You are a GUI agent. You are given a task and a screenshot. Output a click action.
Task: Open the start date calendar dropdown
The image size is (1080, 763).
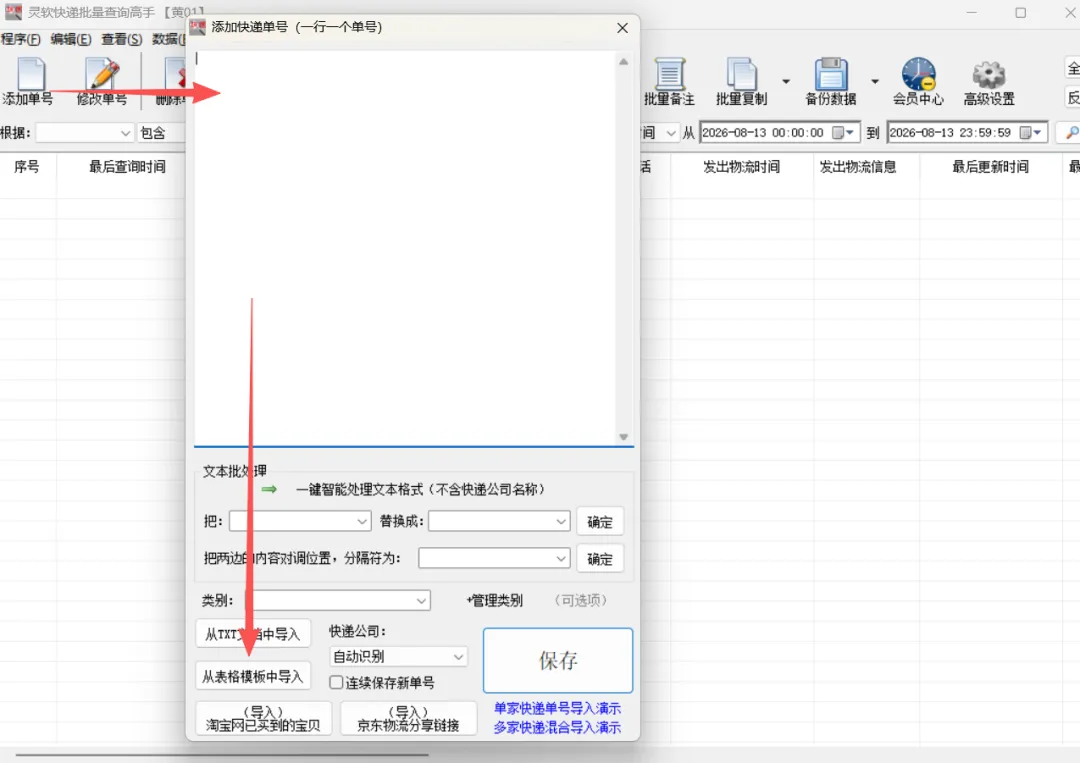(x=844, y=132)
